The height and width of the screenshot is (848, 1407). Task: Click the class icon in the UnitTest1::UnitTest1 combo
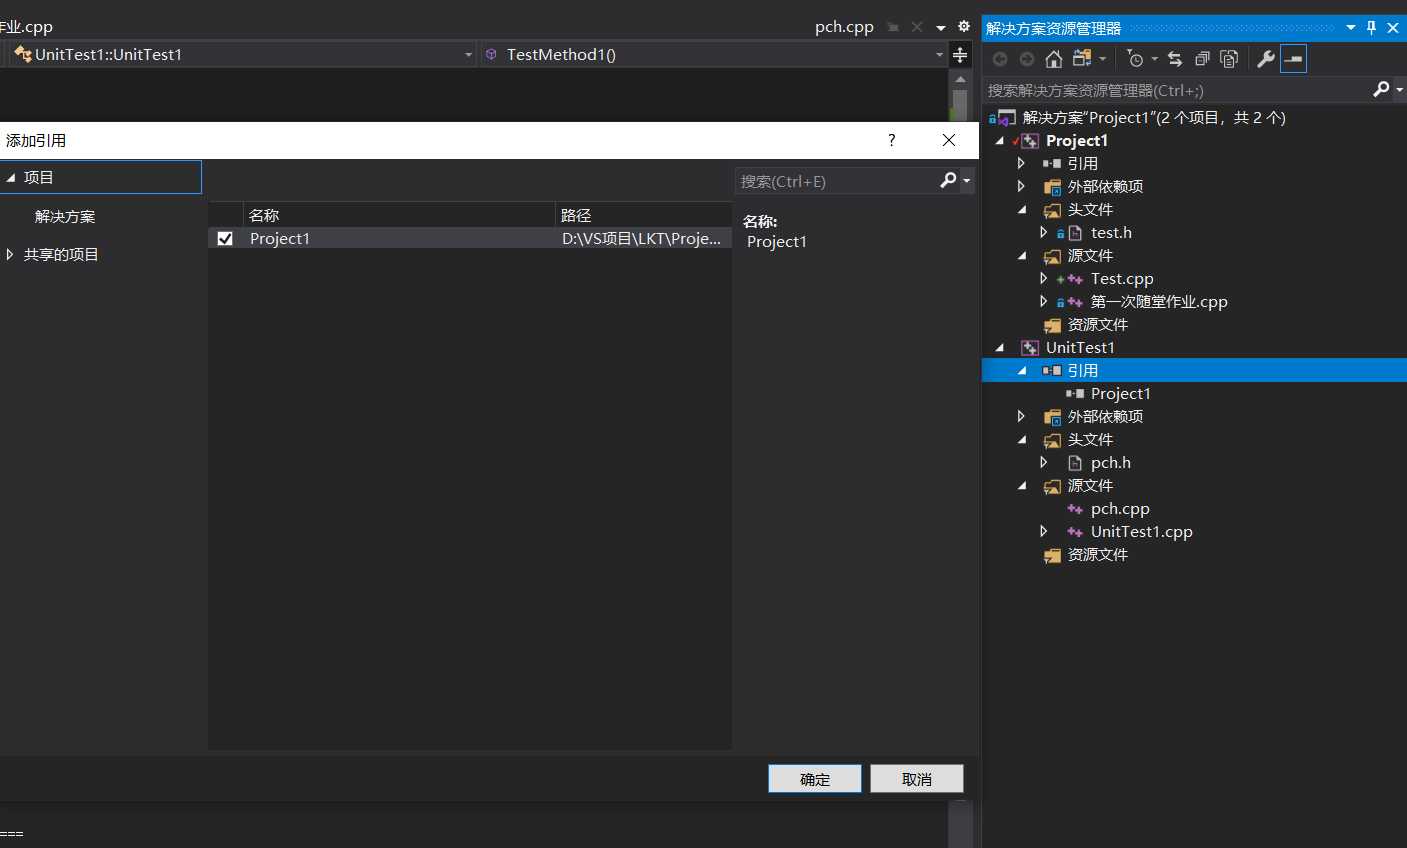click(23, 54)
